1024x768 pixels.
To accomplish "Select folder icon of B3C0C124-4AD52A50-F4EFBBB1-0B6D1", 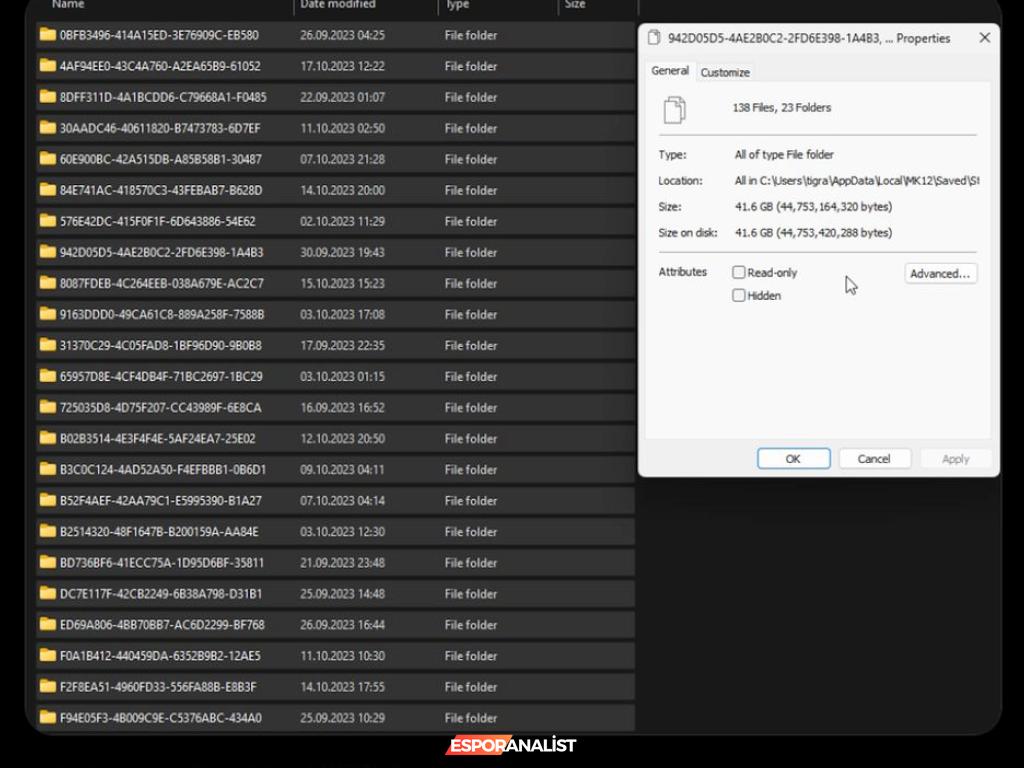I will [47, 469].
